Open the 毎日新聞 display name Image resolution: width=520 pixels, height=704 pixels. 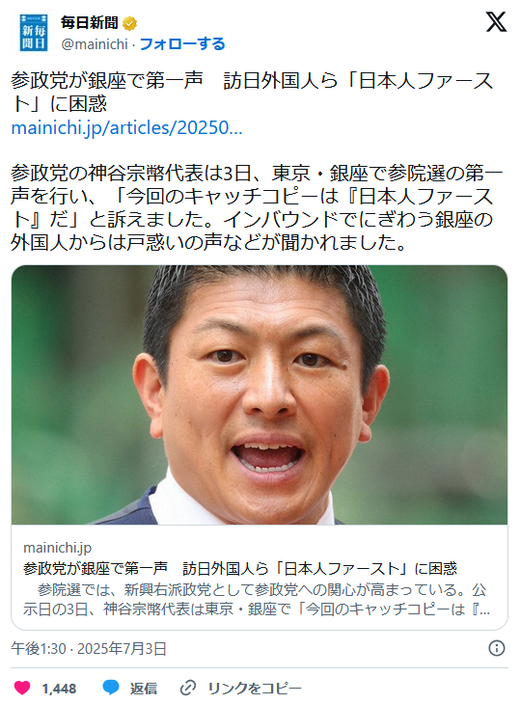(x=90, y=22)
